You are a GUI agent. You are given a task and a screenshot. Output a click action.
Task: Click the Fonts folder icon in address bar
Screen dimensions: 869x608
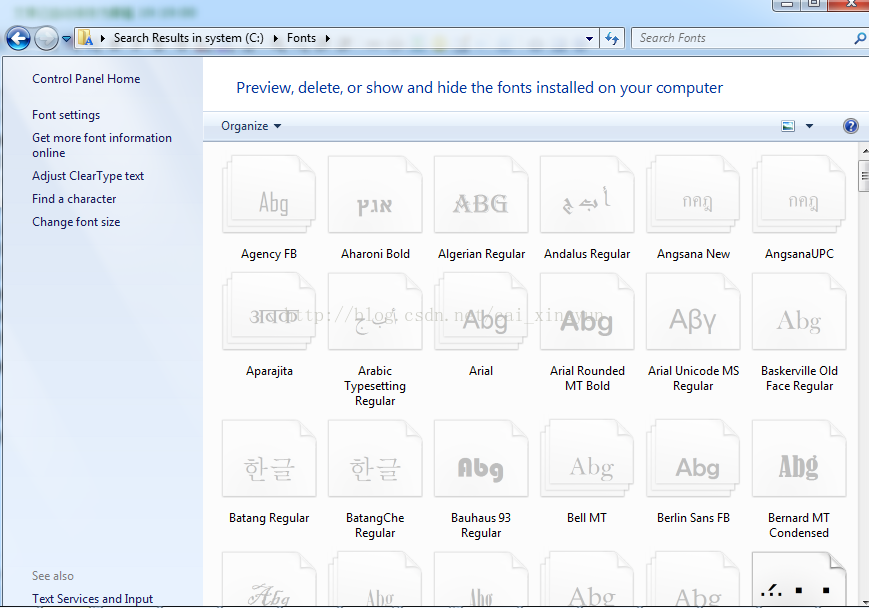(85, 38)
